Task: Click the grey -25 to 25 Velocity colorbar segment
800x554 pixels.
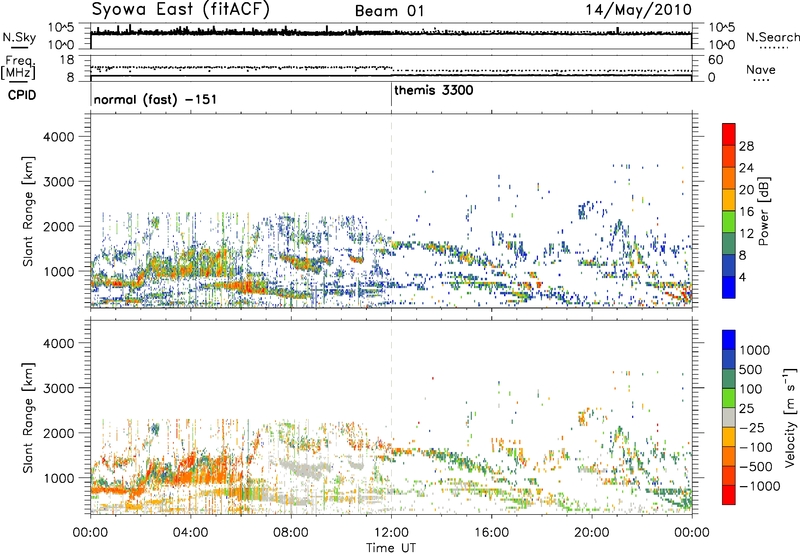Action: point(729,418)
